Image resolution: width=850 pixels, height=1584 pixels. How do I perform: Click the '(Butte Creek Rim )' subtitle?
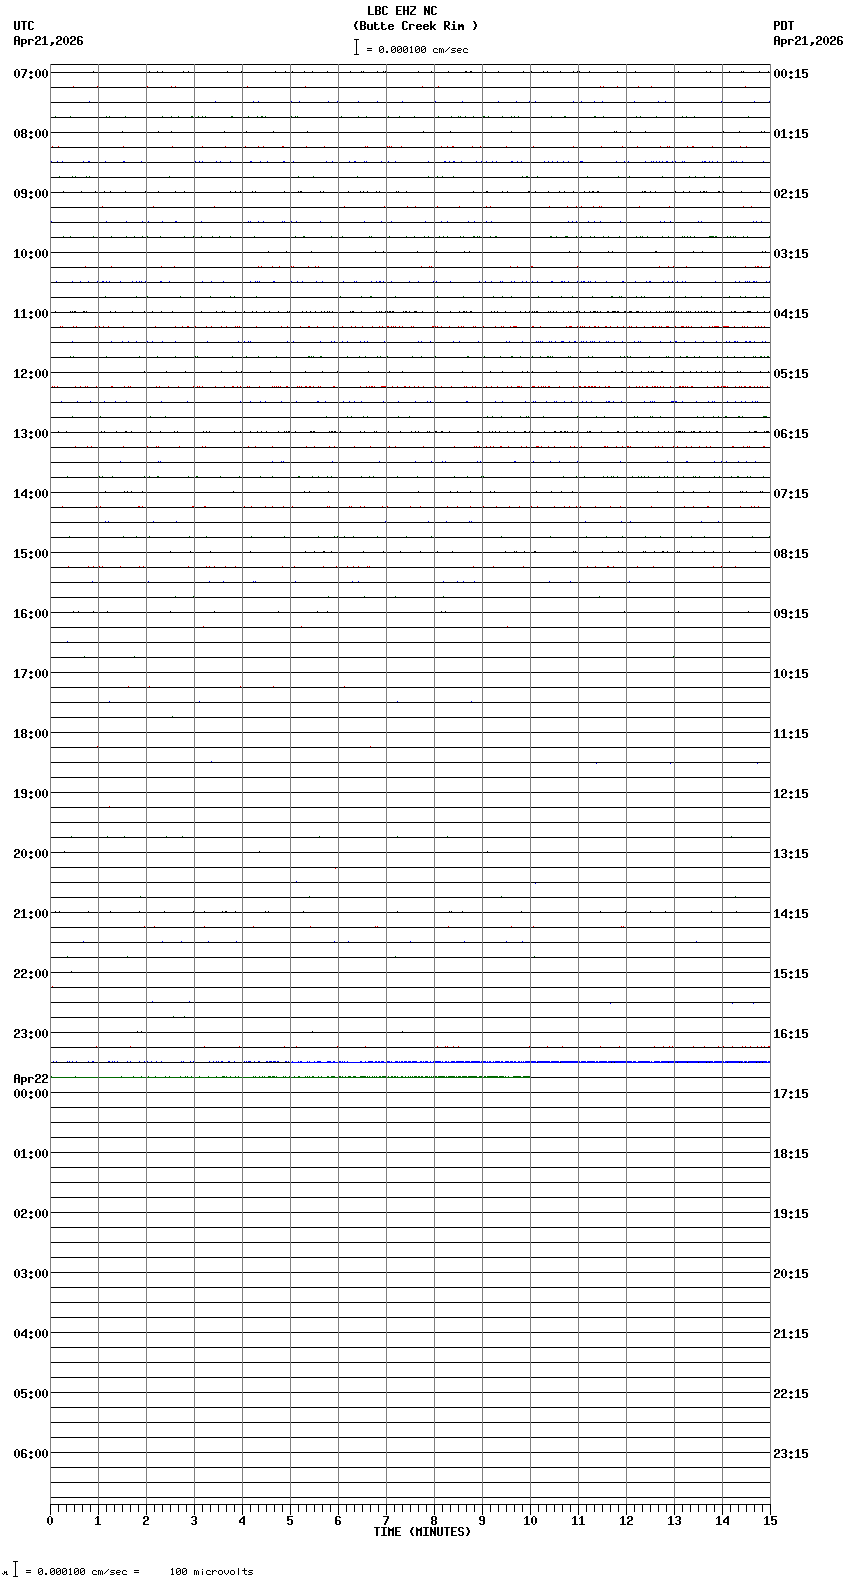416,26
